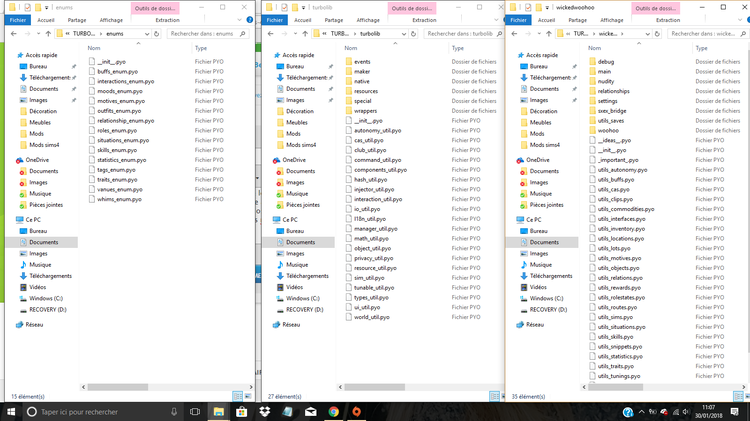Open Mail app from the taskbar
Viewport: 750px width, 421px height.
[310, 411]
